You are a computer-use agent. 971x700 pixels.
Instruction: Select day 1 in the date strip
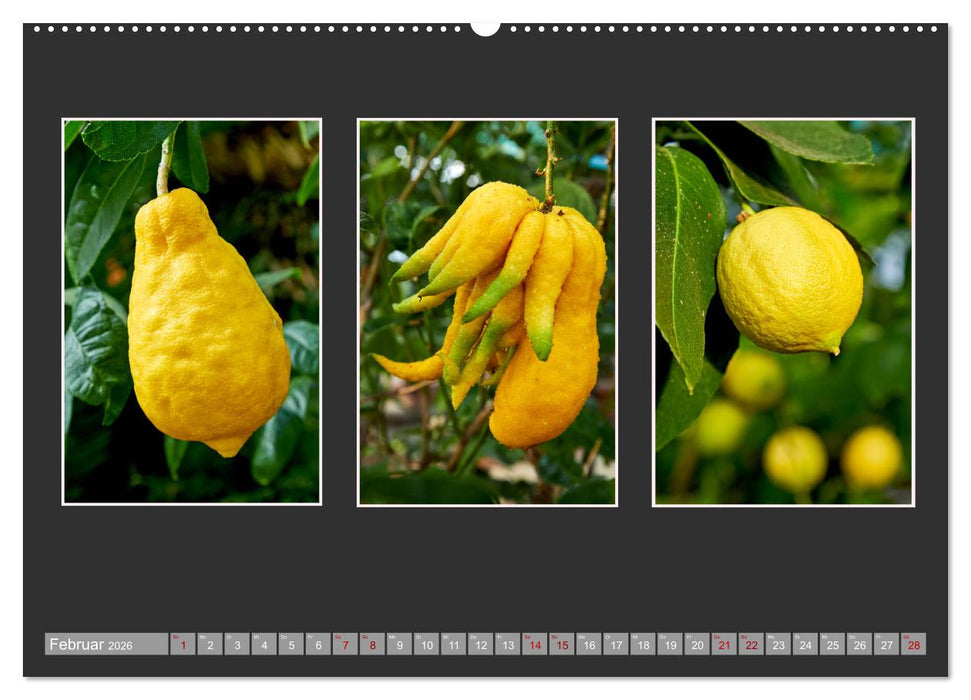coord(183,644)
